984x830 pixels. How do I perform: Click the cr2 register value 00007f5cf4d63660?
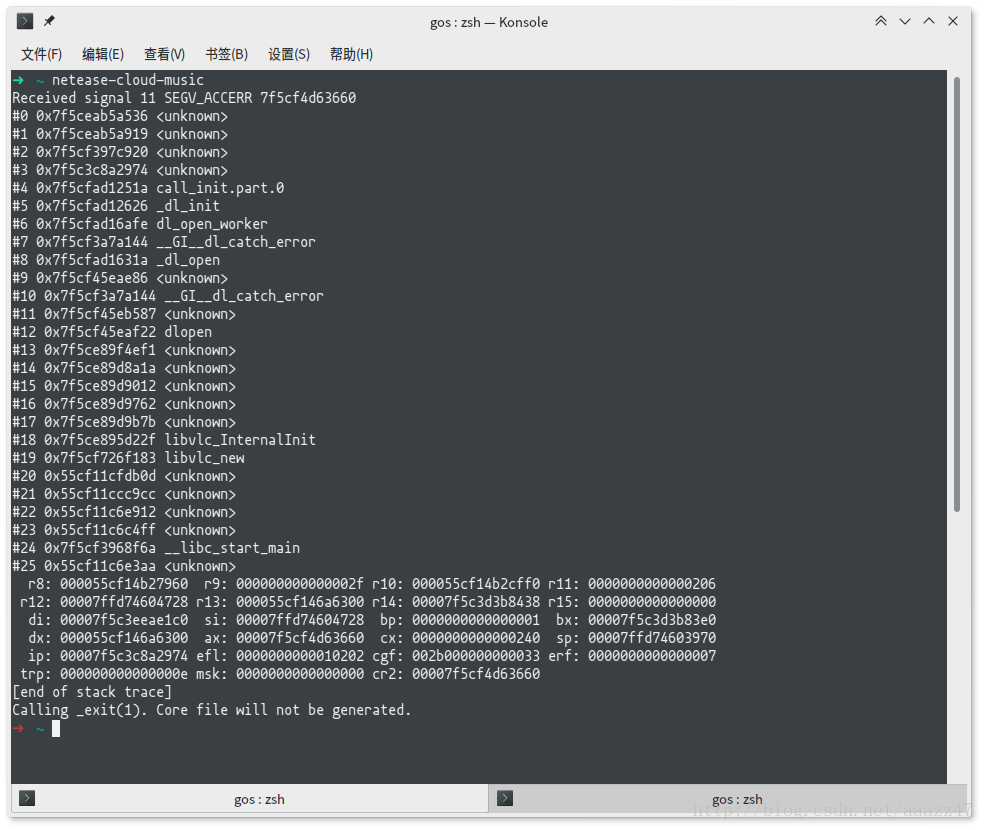click(476, 674)
